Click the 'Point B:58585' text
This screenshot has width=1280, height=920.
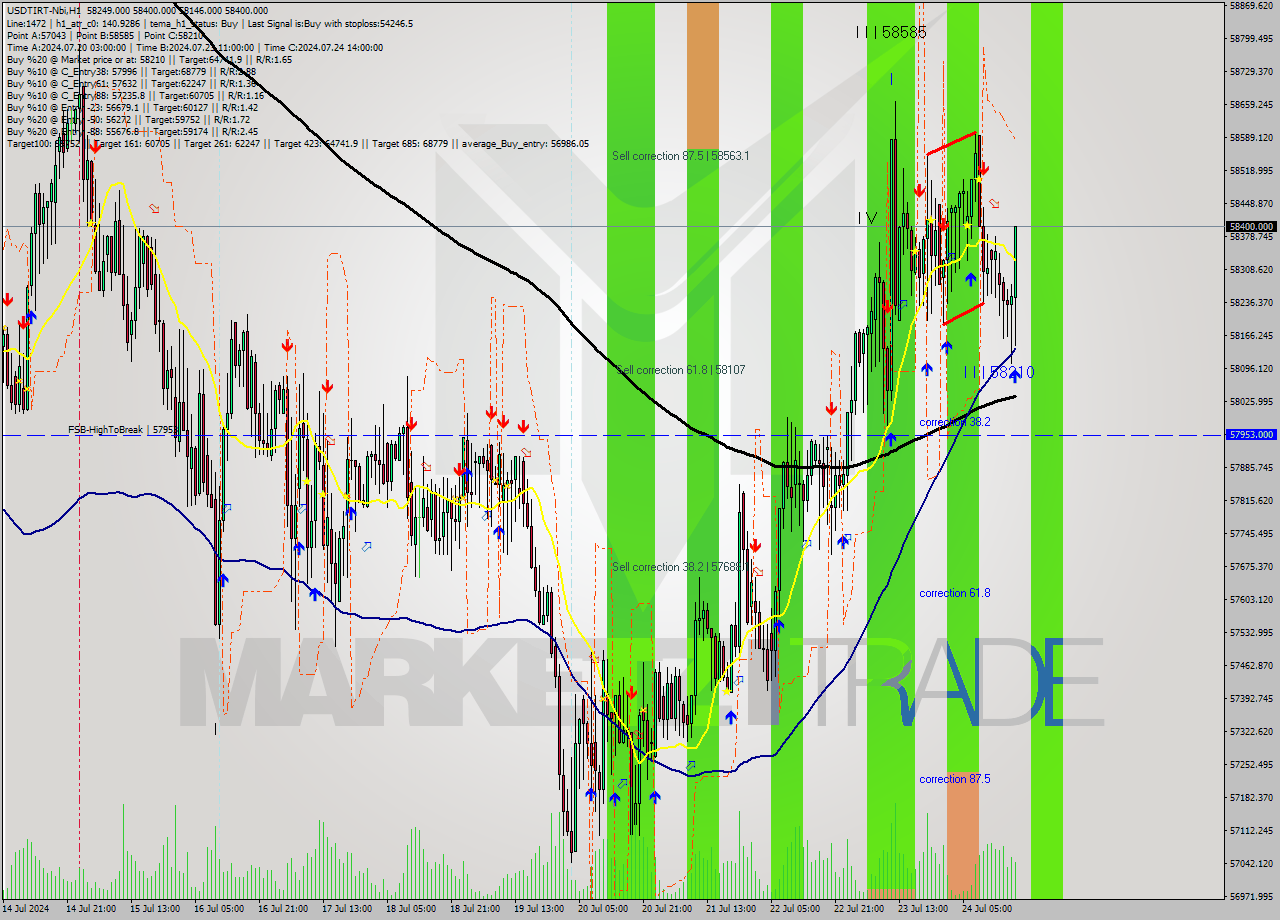point(106,35)
